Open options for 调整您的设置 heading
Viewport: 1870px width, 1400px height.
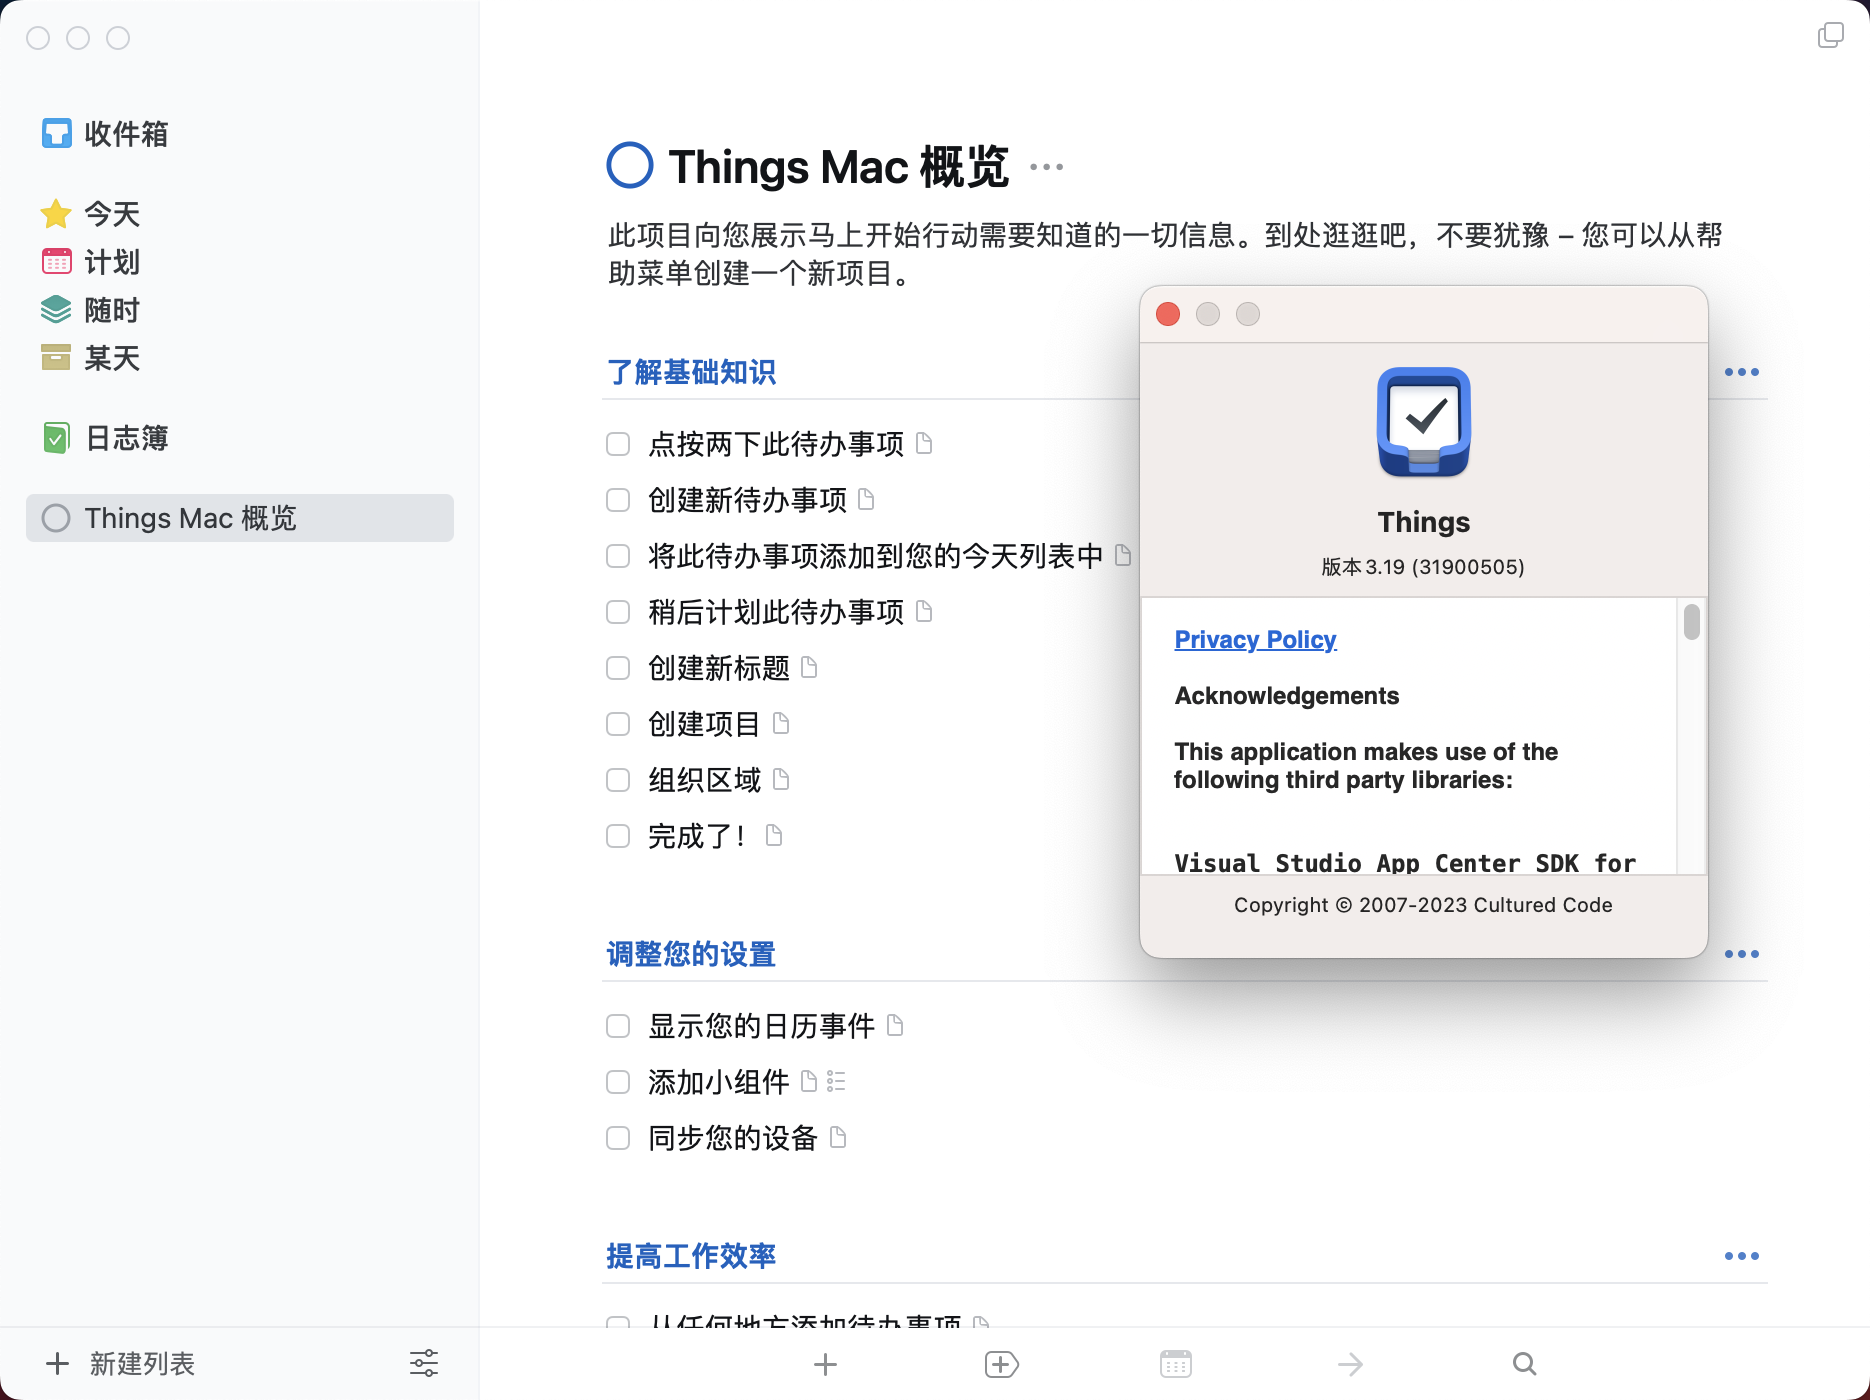click(x=1742, y=954)
